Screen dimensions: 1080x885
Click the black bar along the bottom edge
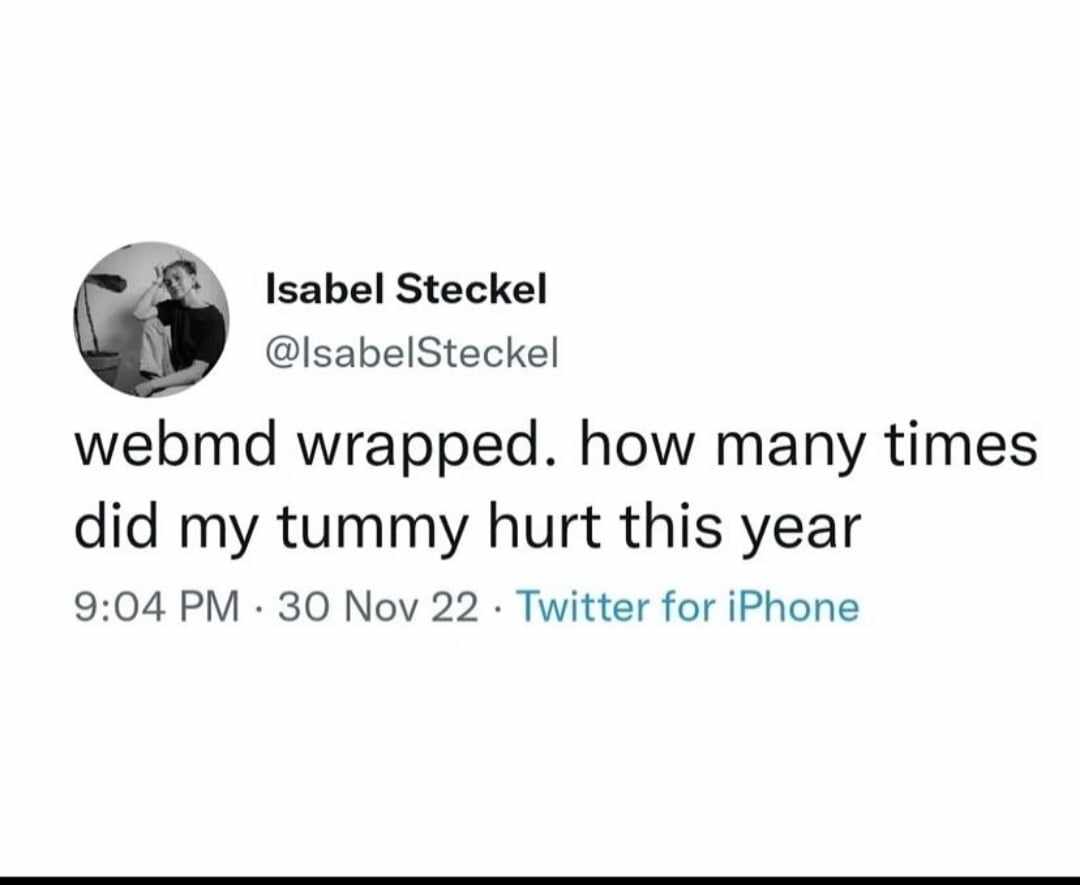(540, 879)
